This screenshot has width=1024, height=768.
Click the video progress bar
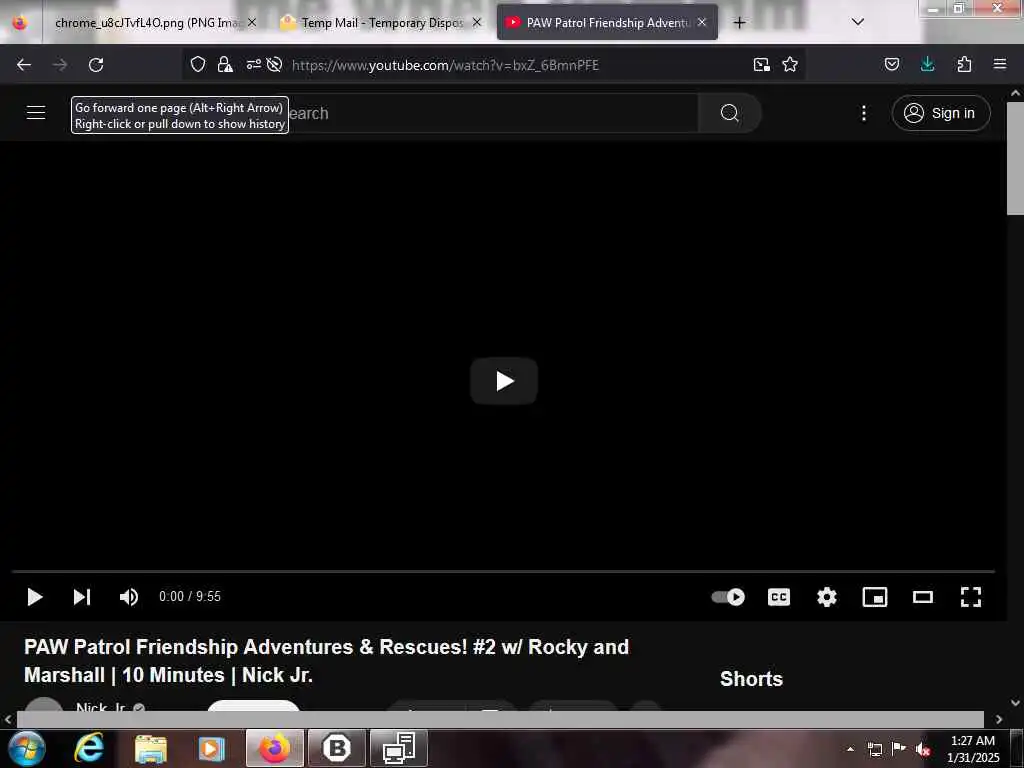click(x=503, y=571)
